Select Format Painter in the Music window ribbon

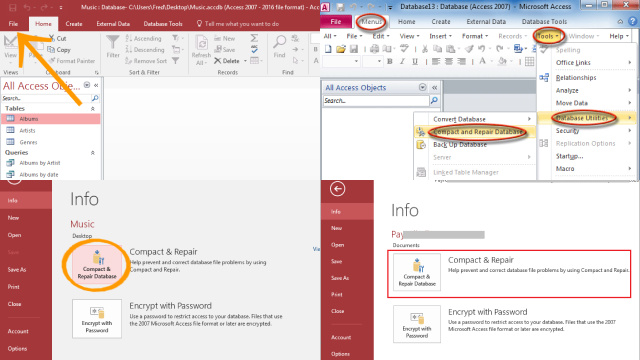(71, 61)
